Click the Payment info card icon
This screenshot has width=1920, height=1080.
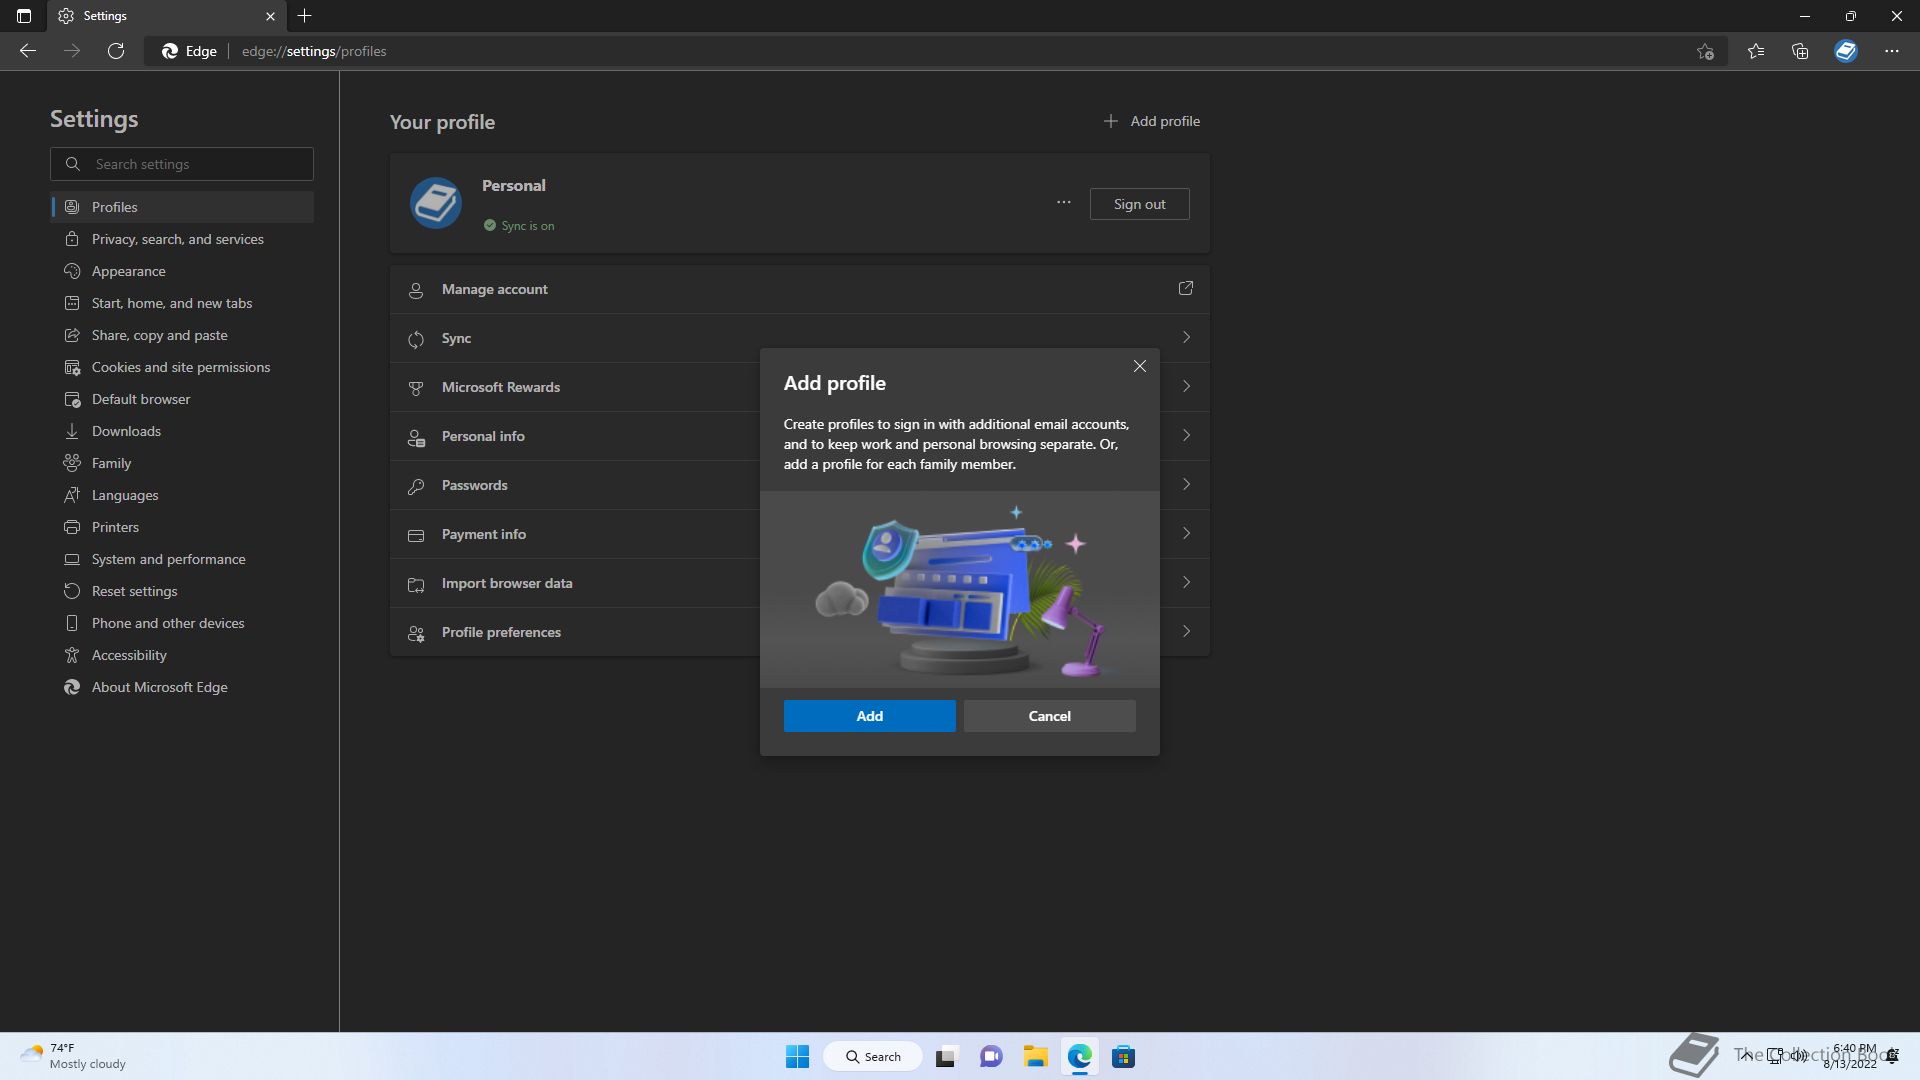pyautogui.click(x=416, y=535)
